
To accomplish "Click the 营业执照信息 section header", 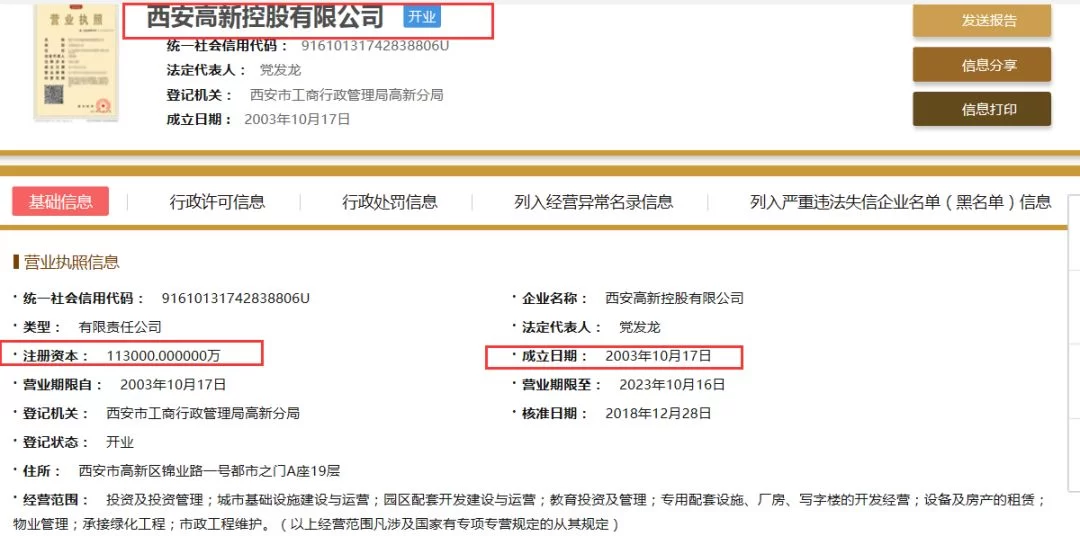I will coord(70,262).
